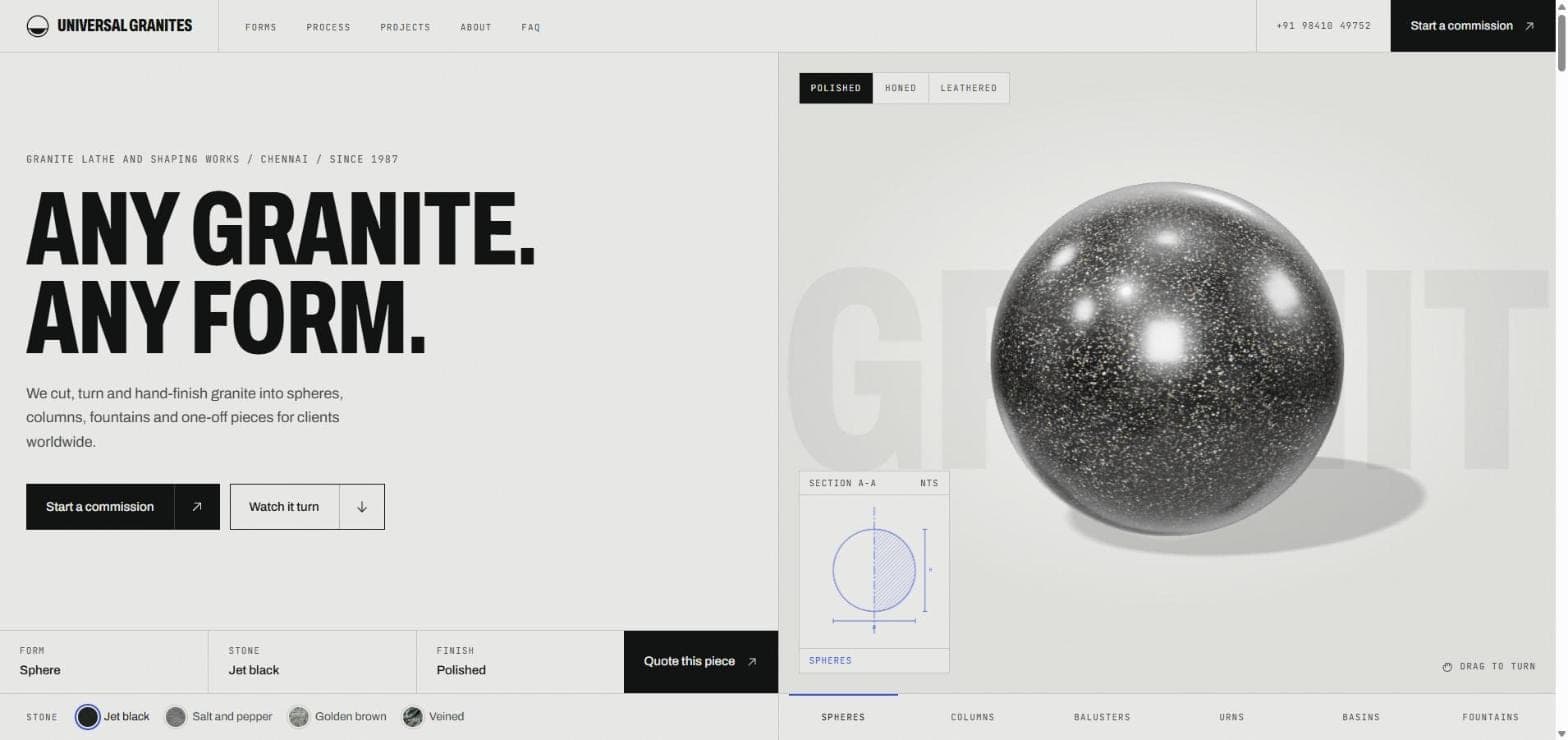Switch the finish to Polished
The image size is (1568, 740).
836,88
